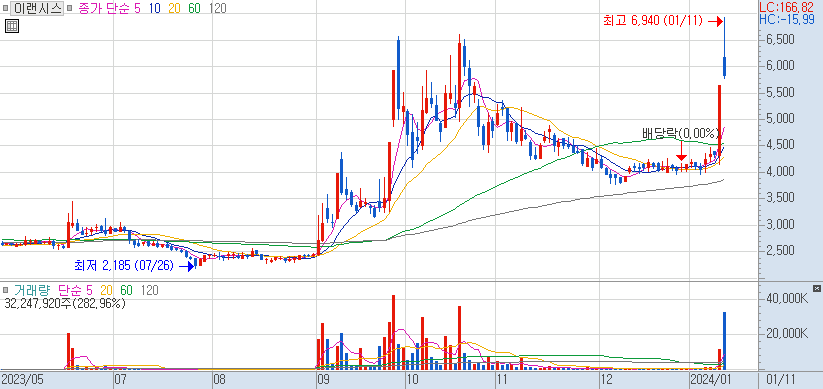Click the 08 month axis label
Viewport: 823px width, 389px height.
pos(219,380)
